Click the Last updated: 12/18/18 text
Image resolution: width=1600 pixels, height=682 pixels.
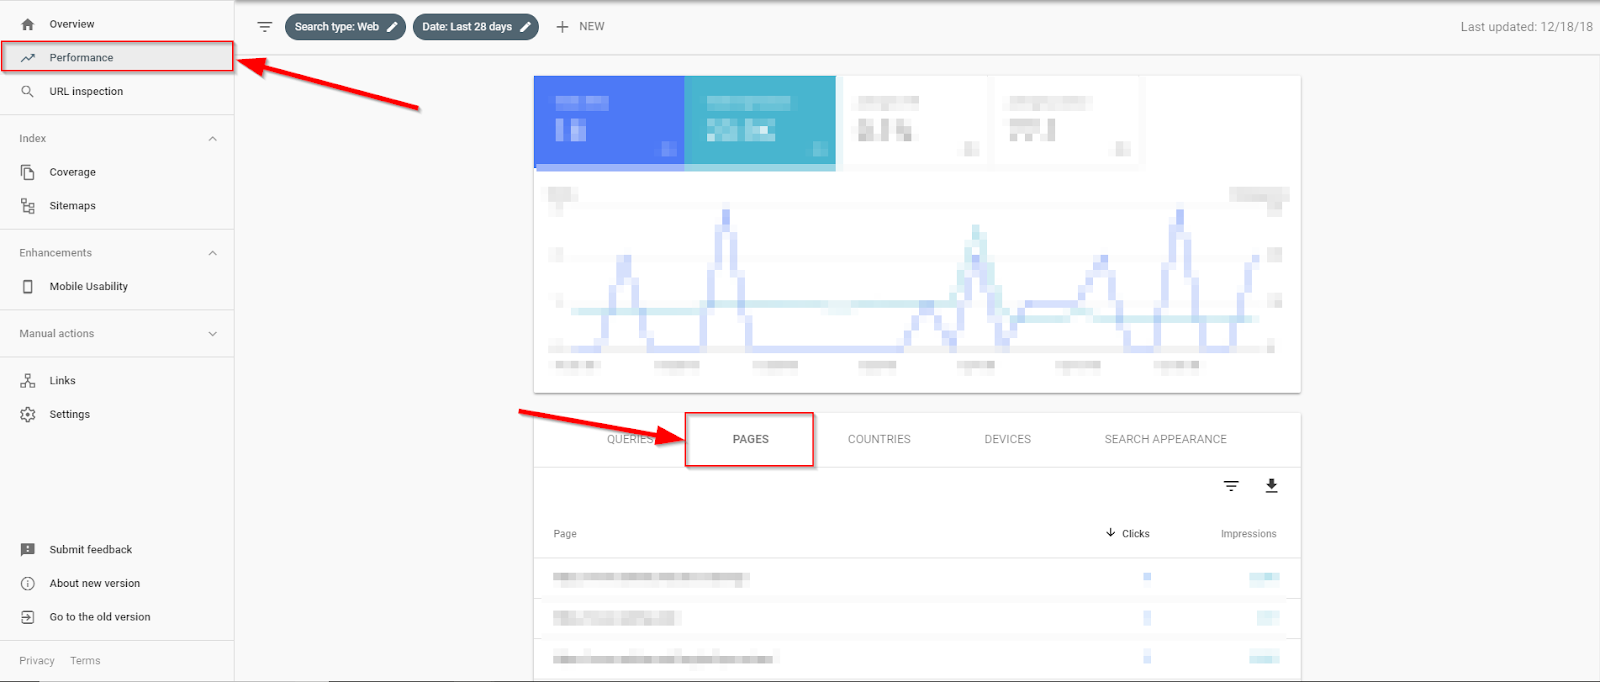(1526, 27)
